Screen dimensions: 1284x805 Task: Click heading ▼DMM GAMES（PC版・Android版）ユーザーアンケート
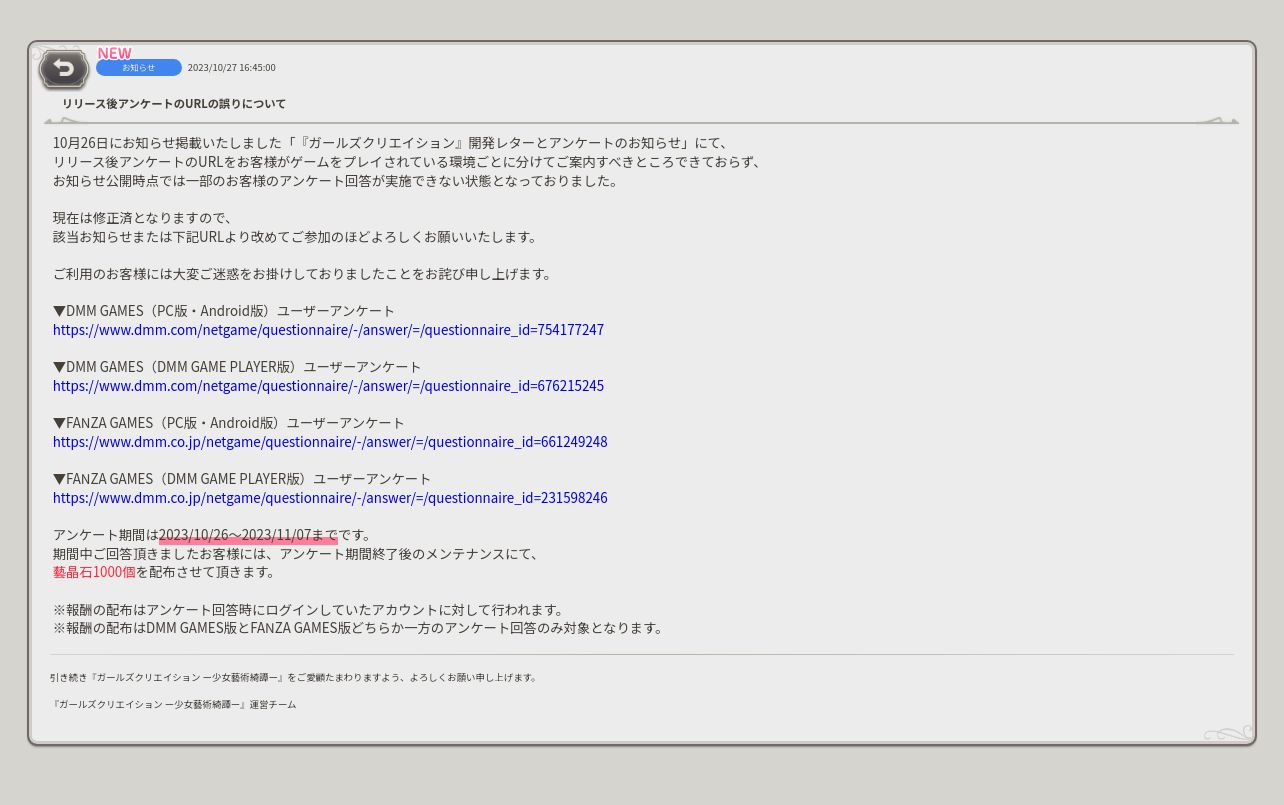point(224,311)
